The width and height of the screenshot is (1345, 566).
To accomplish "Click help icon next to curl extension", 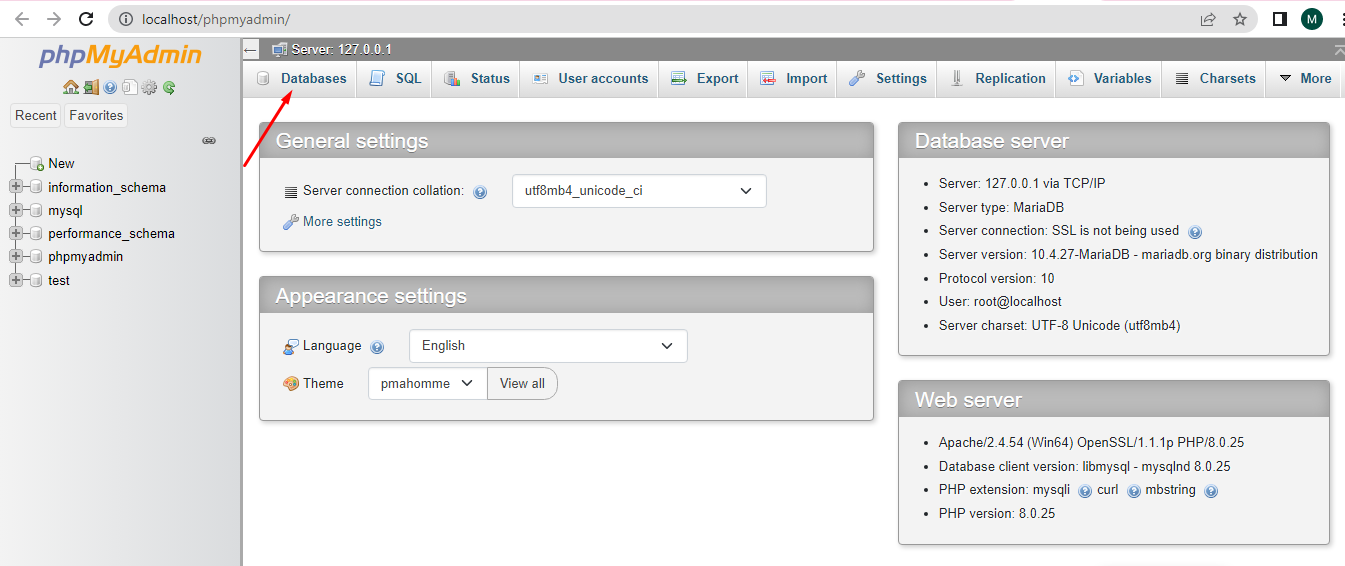I will pyautogui.click(x=1134, y=491).
